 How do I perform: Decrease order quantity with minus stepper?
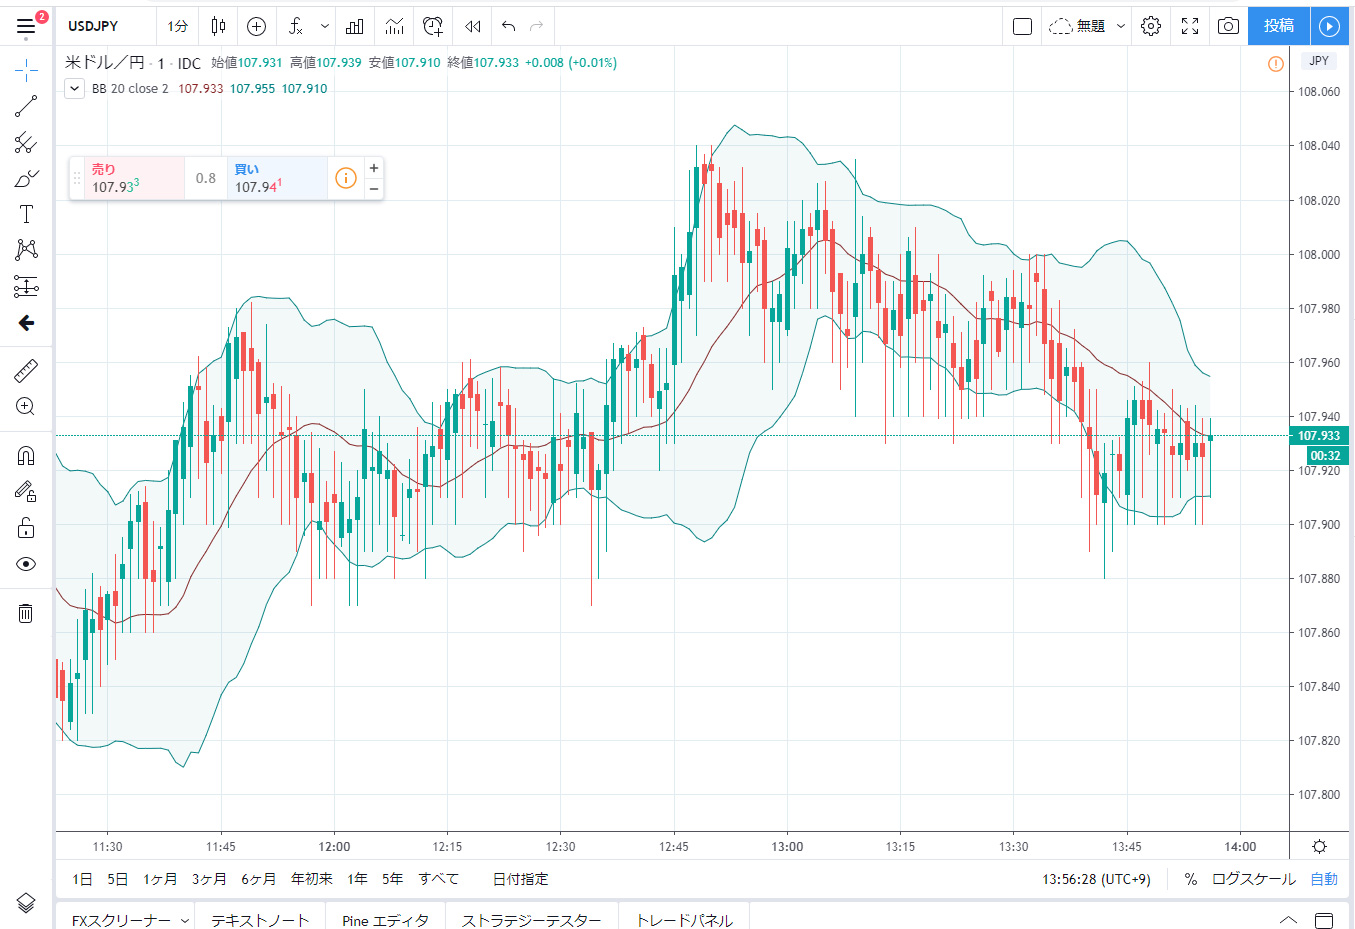pos(374,189)
